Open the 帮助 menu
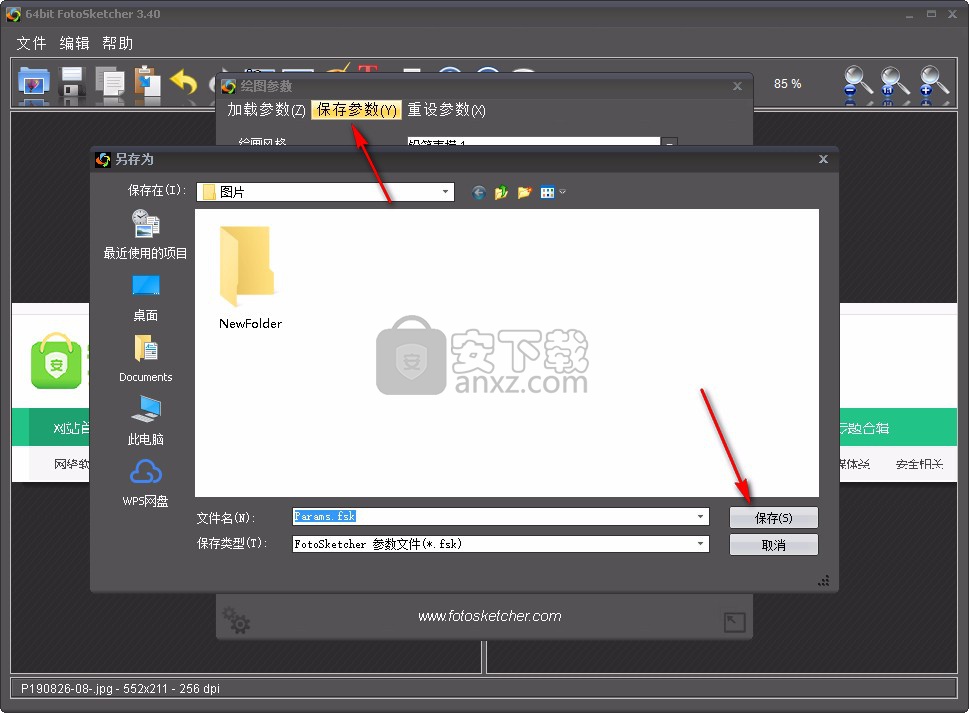This screenshot has height=713, width=969. [117, 43]
